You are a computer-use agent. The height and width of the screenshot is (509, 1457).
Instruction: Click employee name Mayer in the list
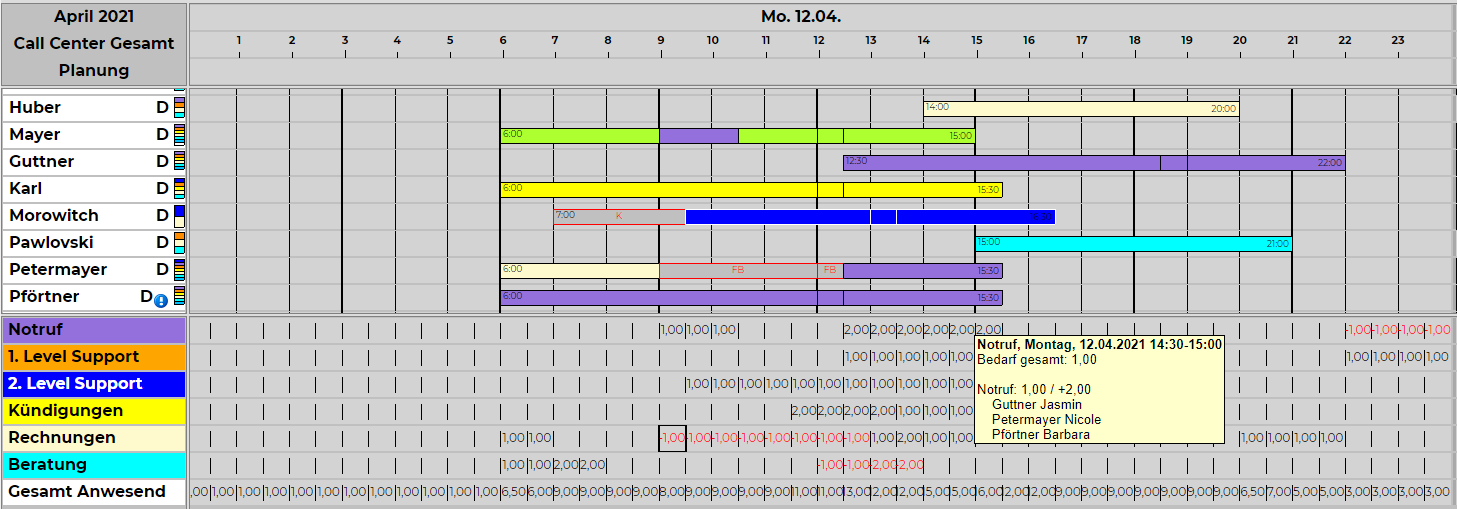tap(35, 135)
